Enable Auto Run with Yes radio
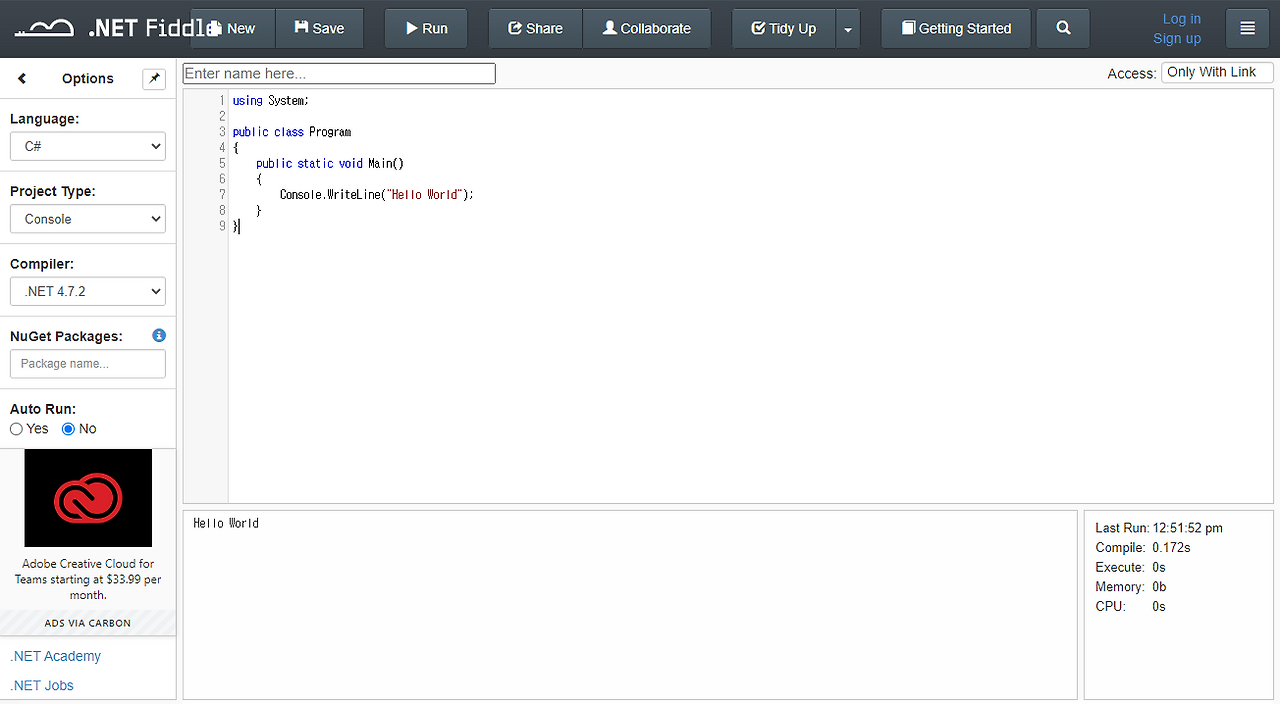The height and width of the screenshot is (704, 1280). point(15,428)
